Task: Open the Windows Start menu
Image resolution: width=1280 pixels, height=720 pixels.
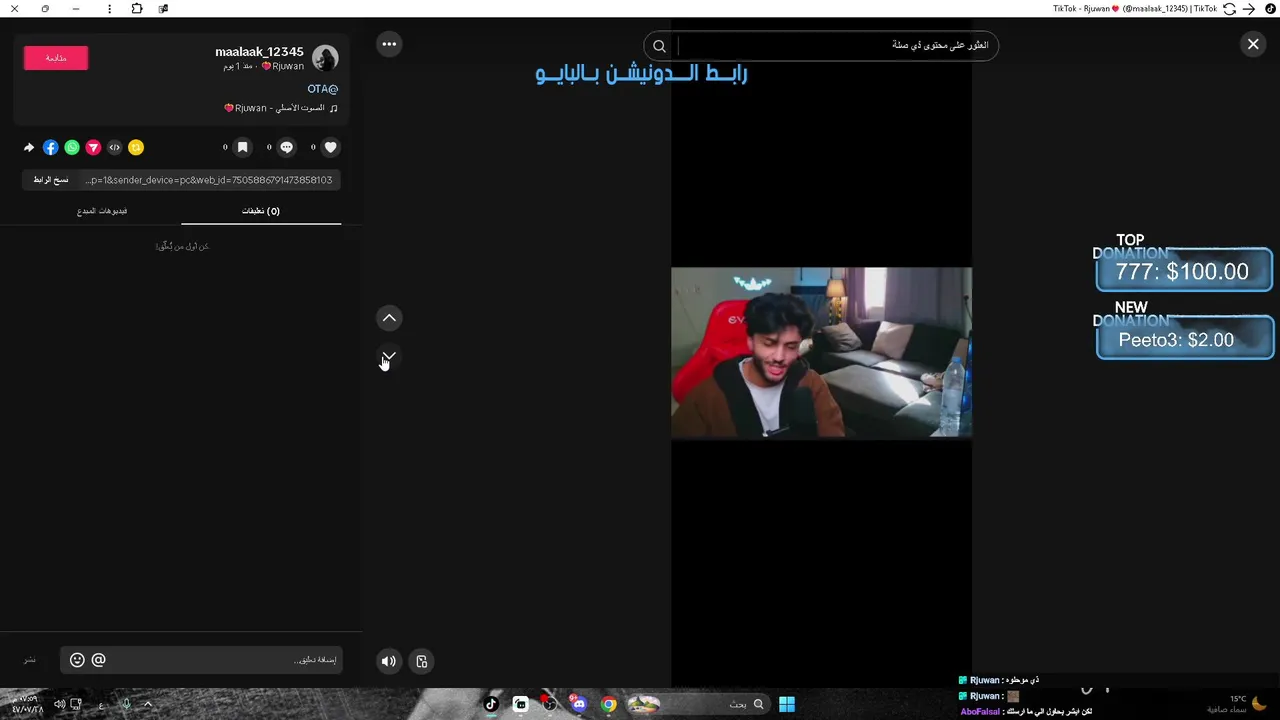Action: pos(787,704)
